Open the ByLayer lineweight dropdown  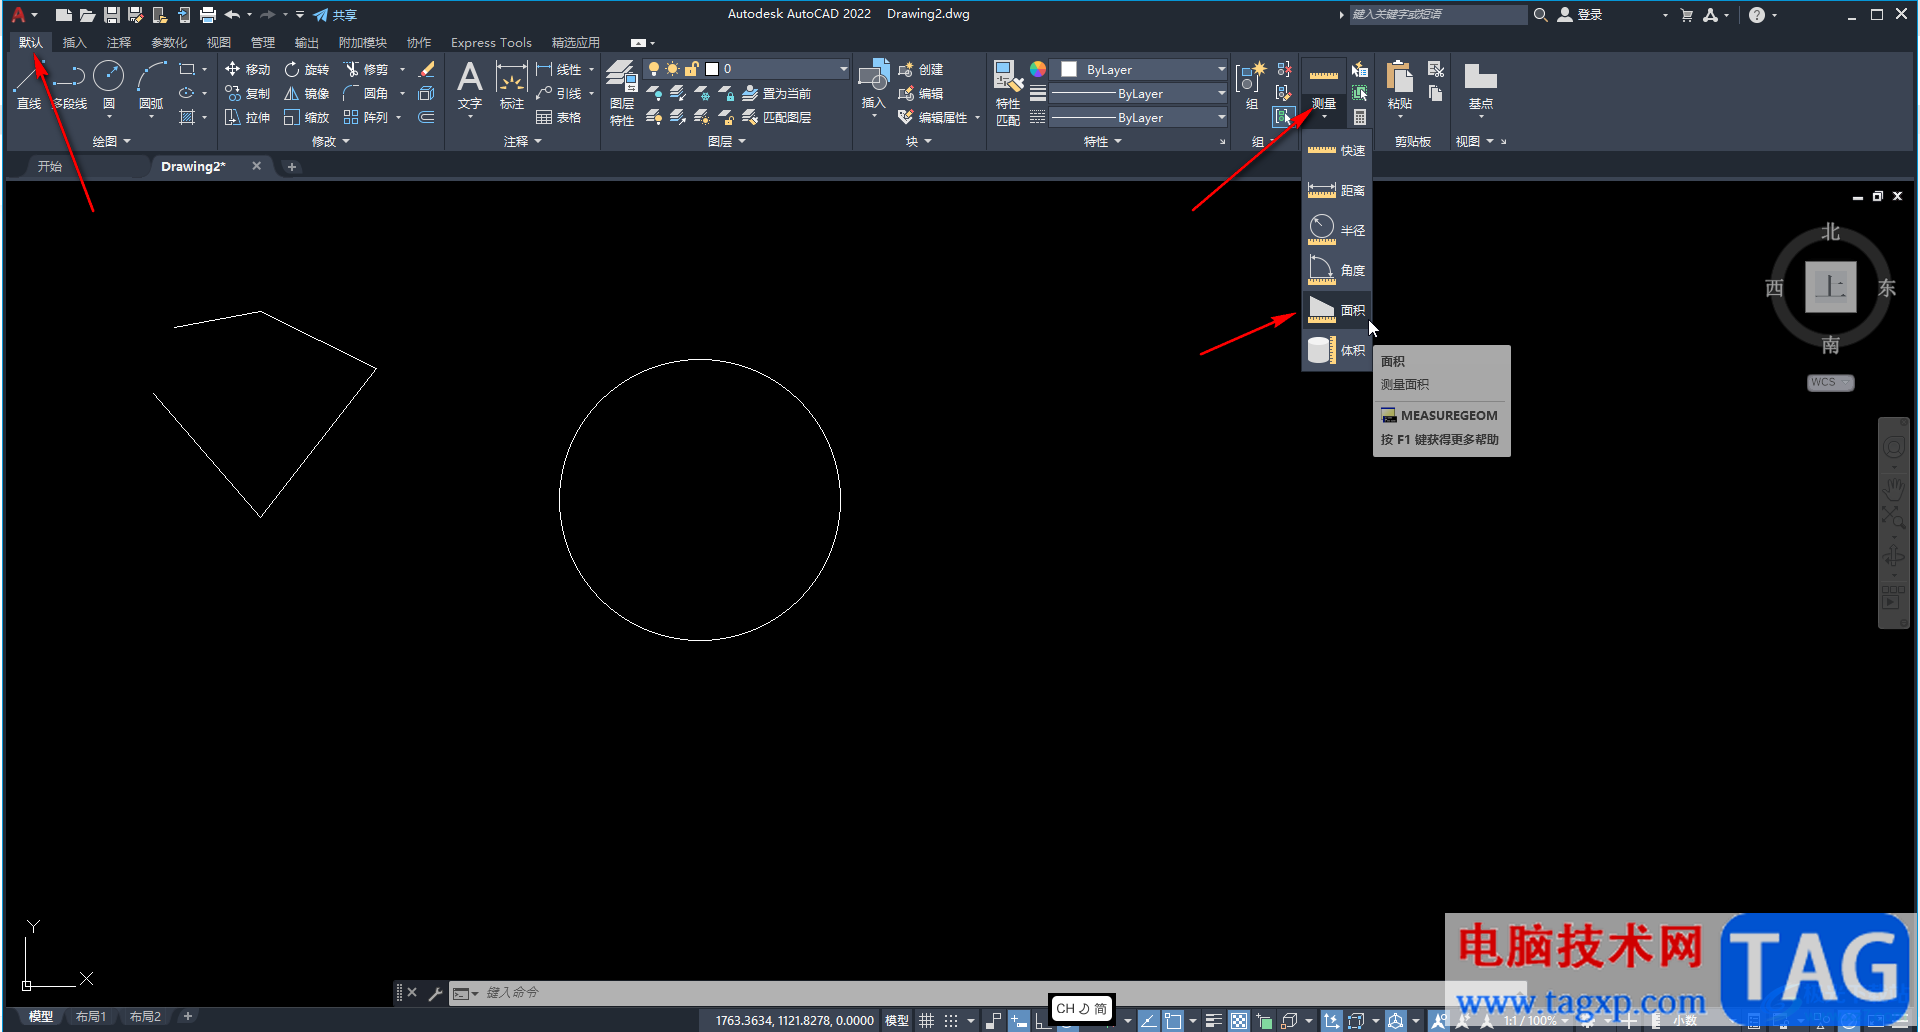pyautogui.click(x=1139, y=93)
